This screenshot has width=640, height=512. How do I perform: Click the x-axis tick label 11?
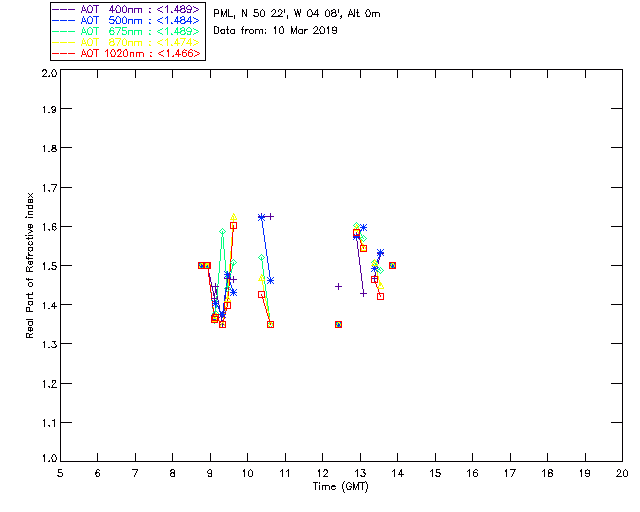tap(285, 474)
